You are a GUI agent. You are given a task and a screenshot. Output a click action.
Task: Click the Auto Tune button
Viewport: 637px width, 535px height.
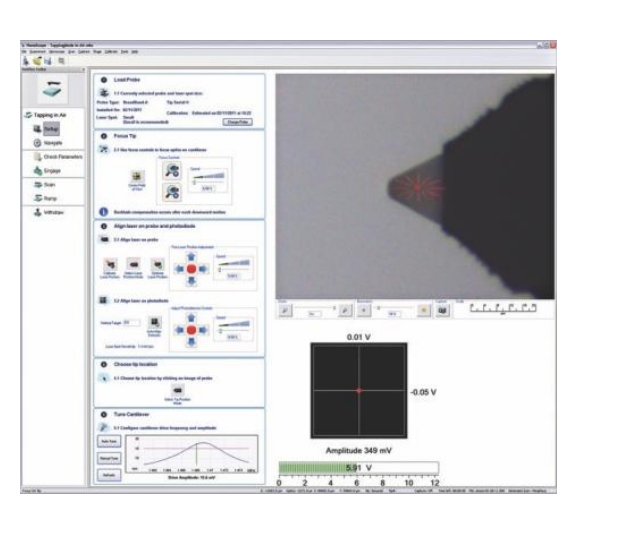[107, 441]
